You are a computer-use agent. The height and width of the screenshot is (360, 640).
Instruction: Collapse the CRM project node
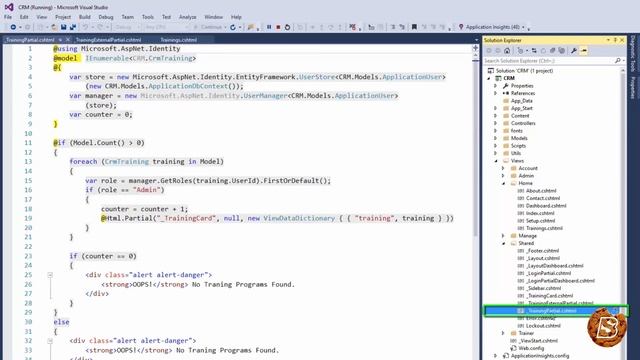click(489, 78)
